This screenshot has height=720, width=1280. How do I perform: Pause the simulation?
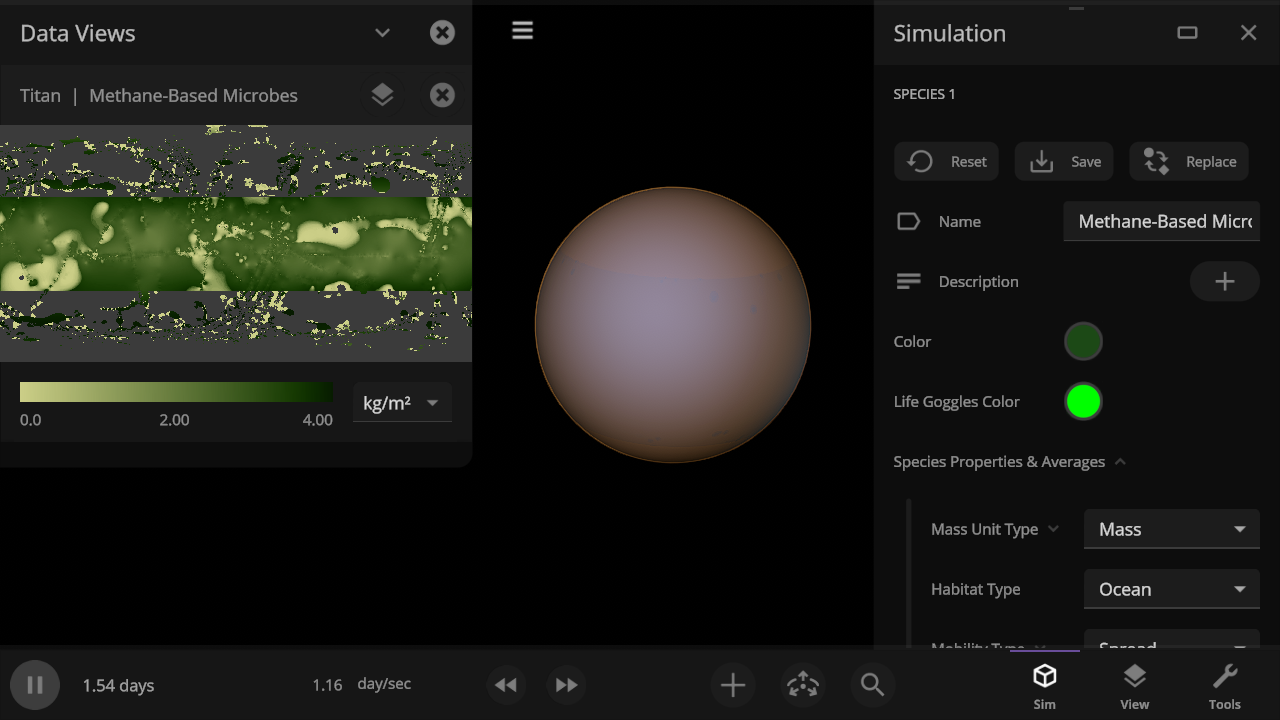tap(35, 685)
